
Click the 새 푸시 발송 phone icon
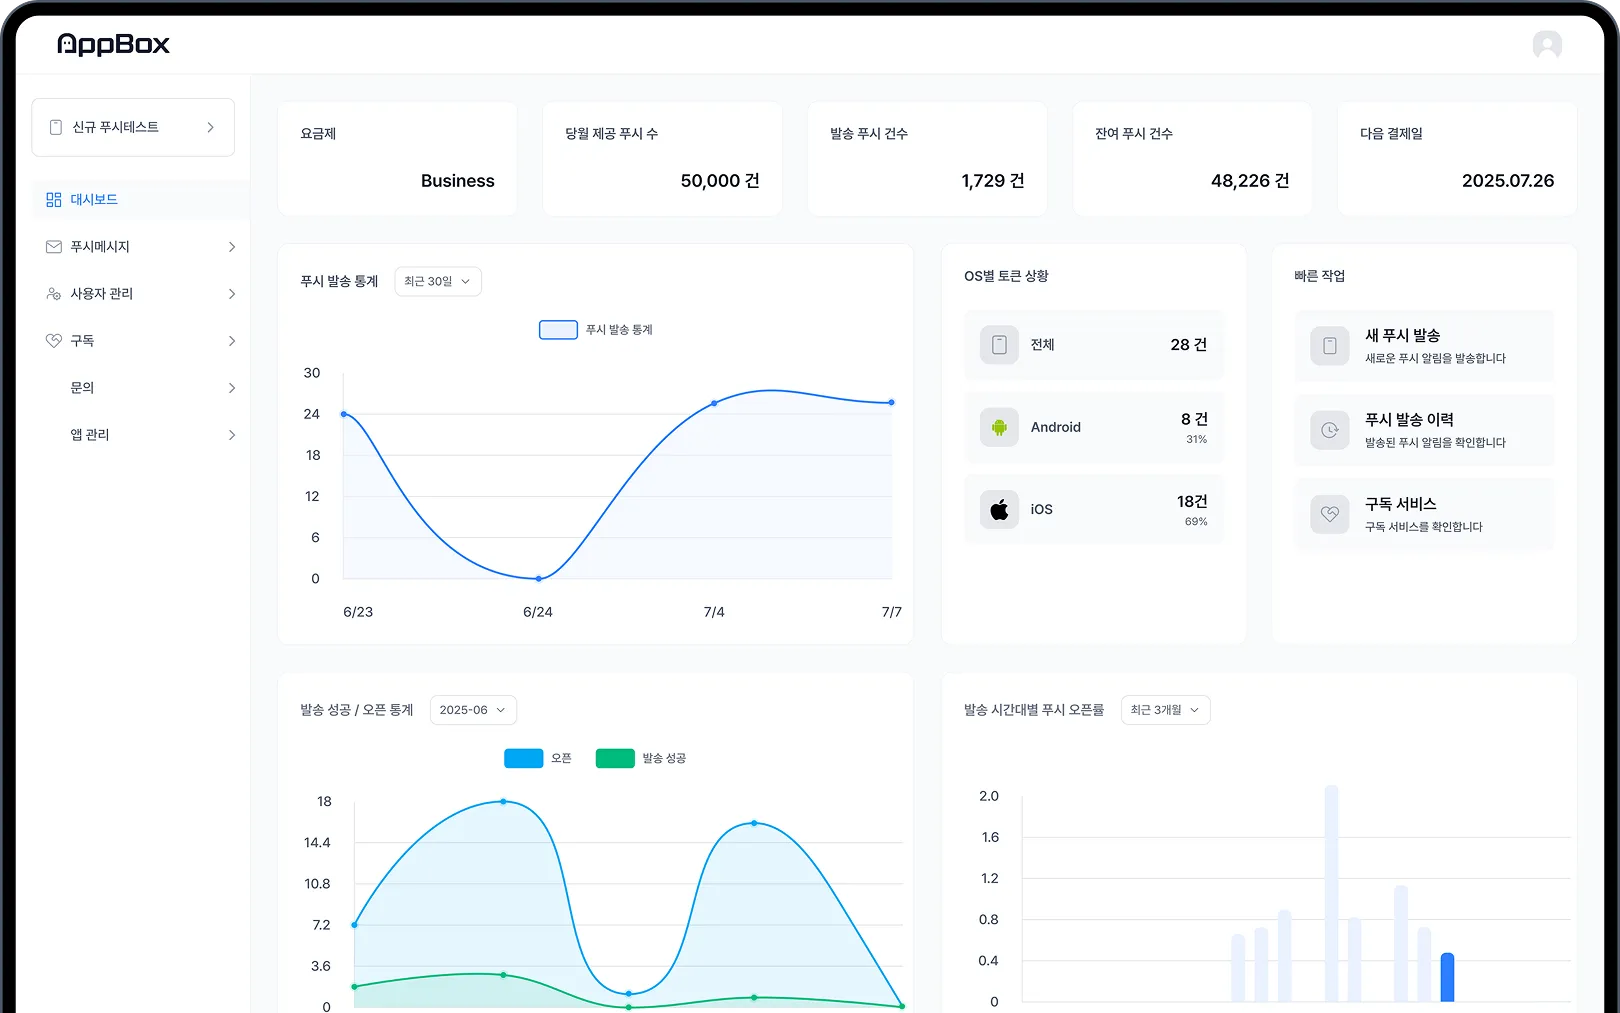tap(1329, 346)
